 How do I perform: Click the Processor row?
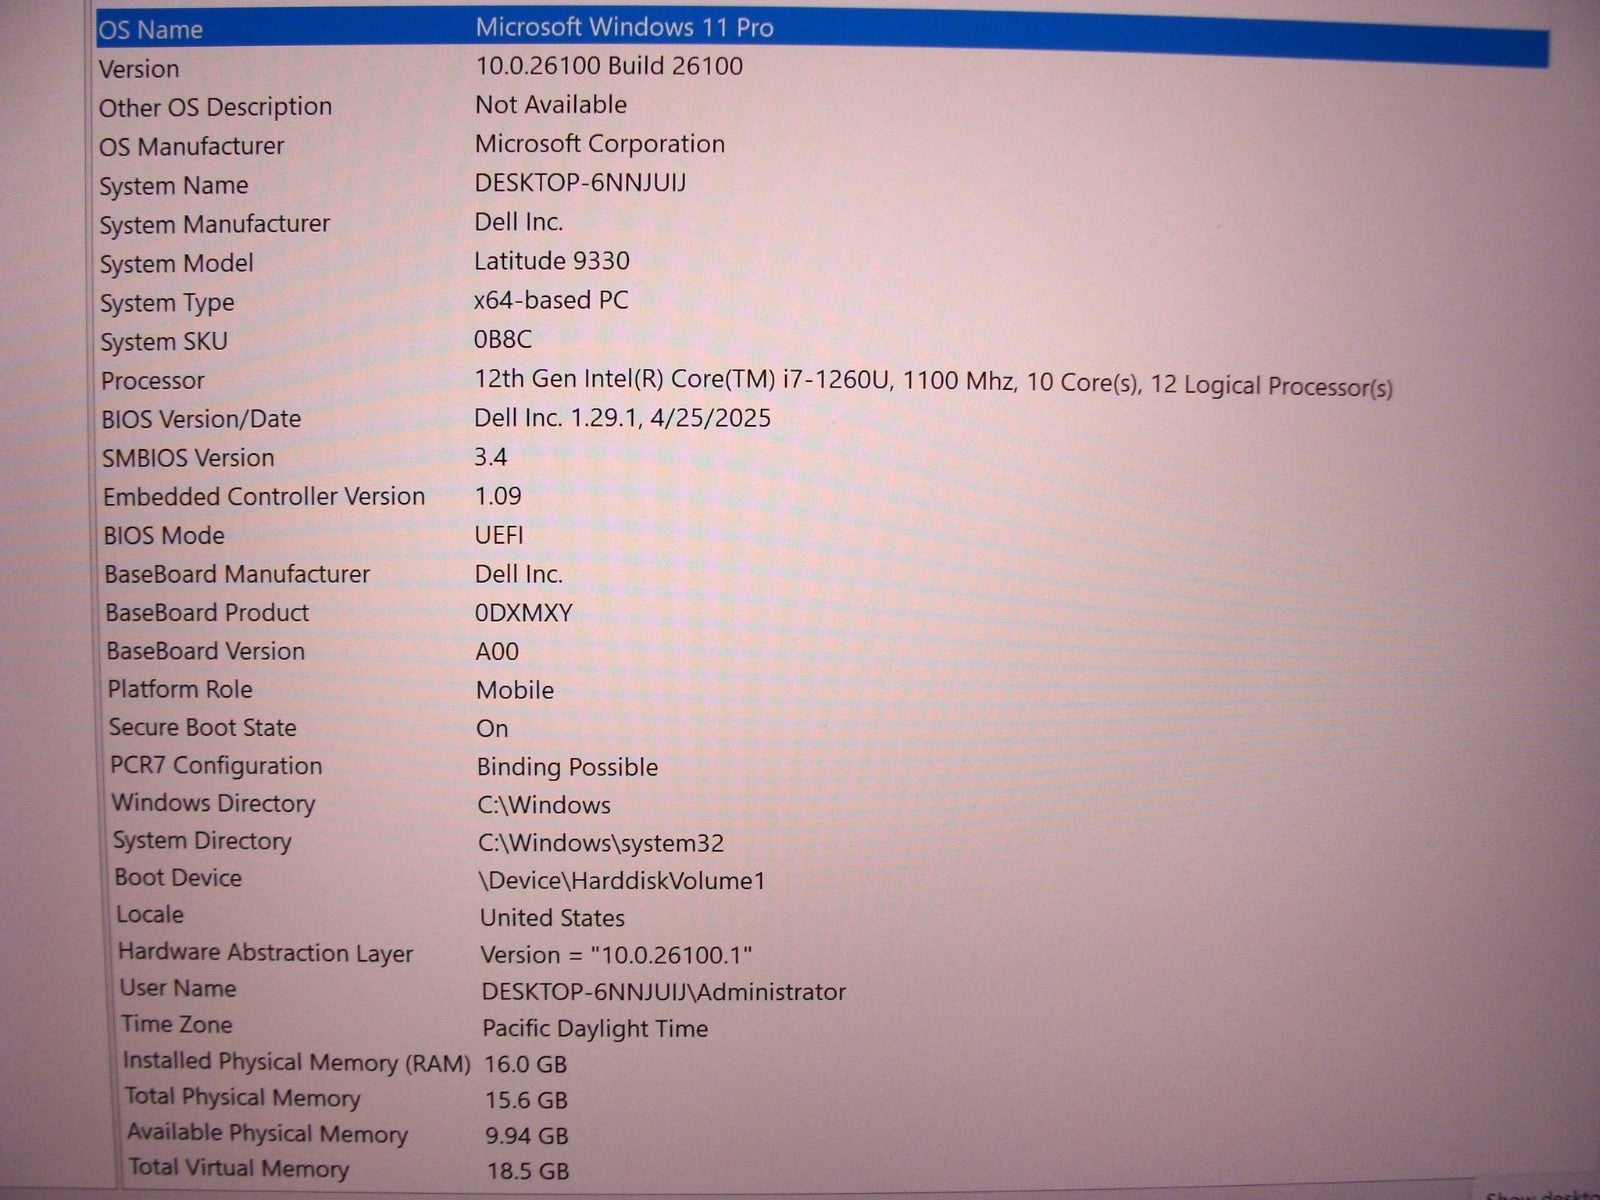152,381
